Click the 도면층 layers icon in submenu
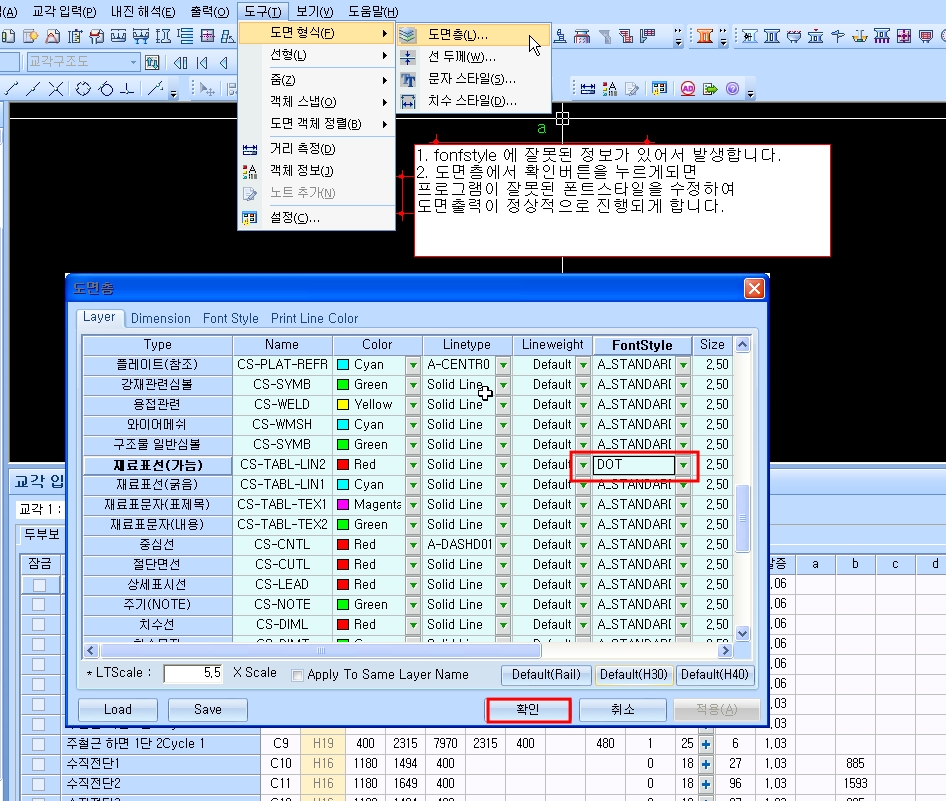 408,35
